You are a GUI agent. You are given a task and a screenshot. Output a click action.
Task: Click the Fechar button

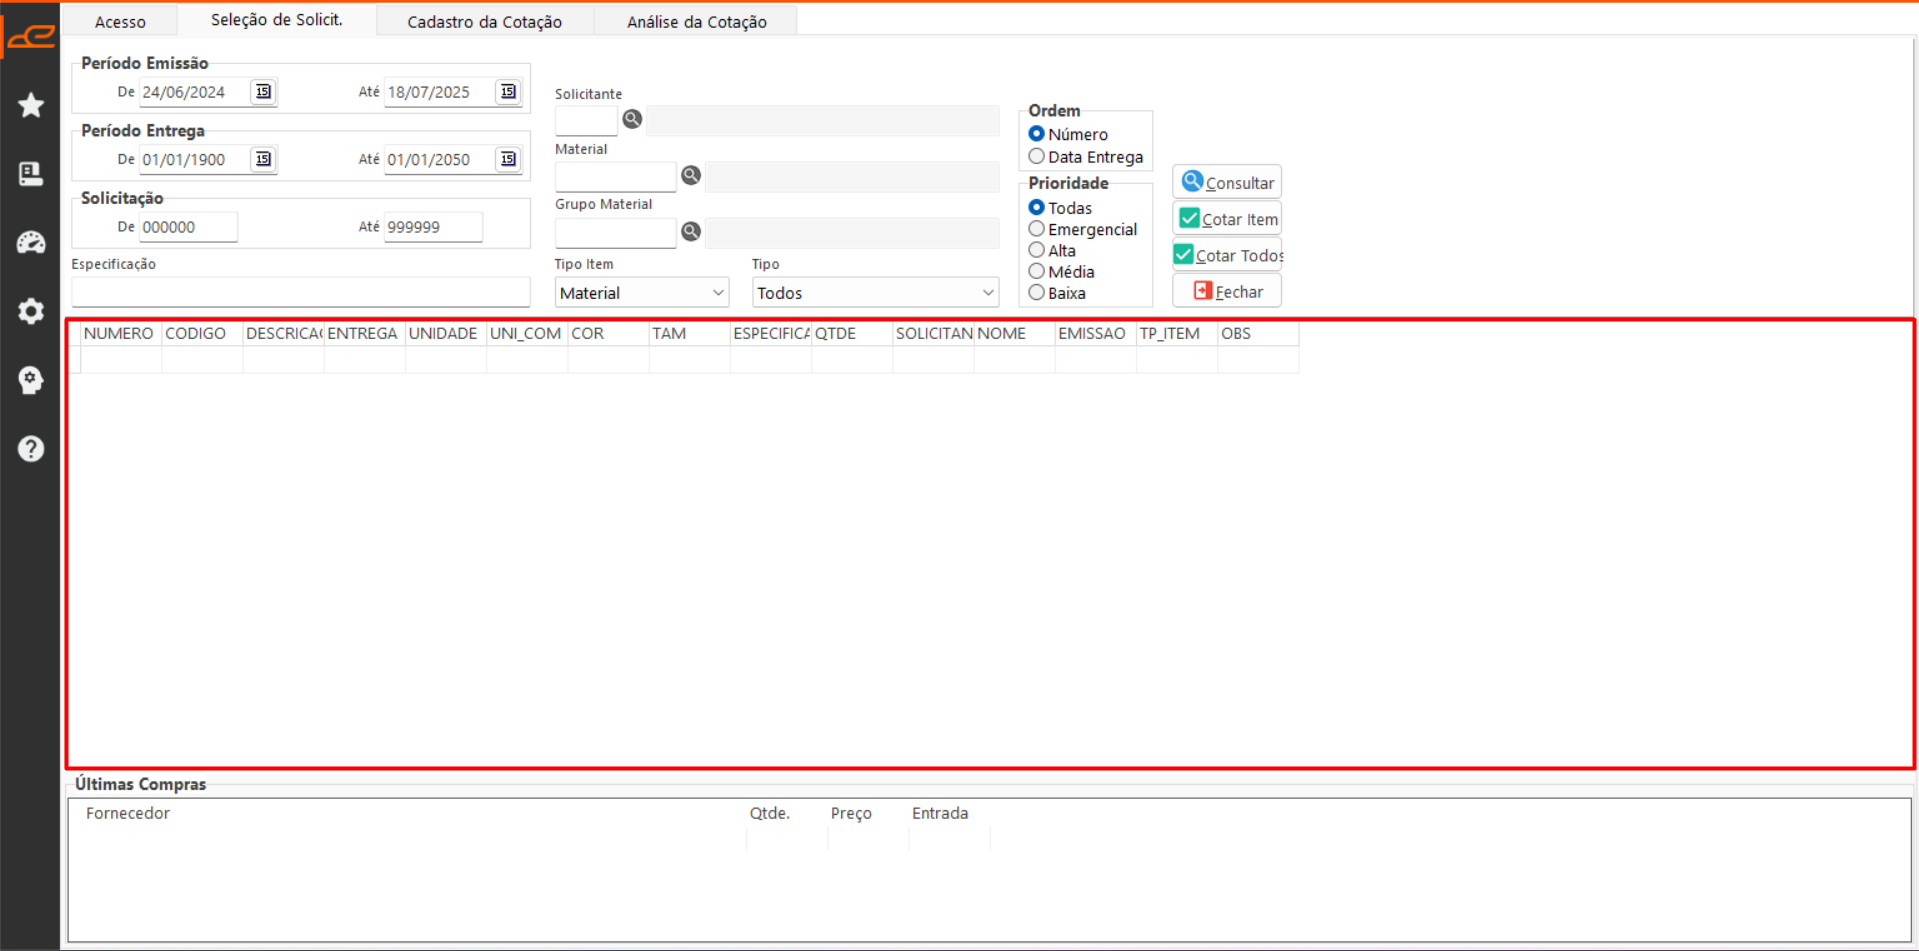(x=1227, y=292)
